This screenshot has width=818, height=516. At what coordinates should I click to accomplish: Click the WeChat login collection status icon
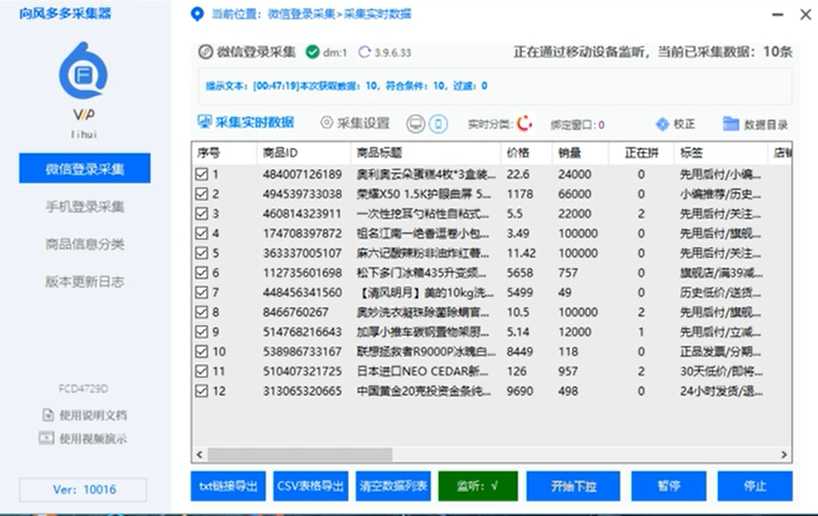(206, 52)
